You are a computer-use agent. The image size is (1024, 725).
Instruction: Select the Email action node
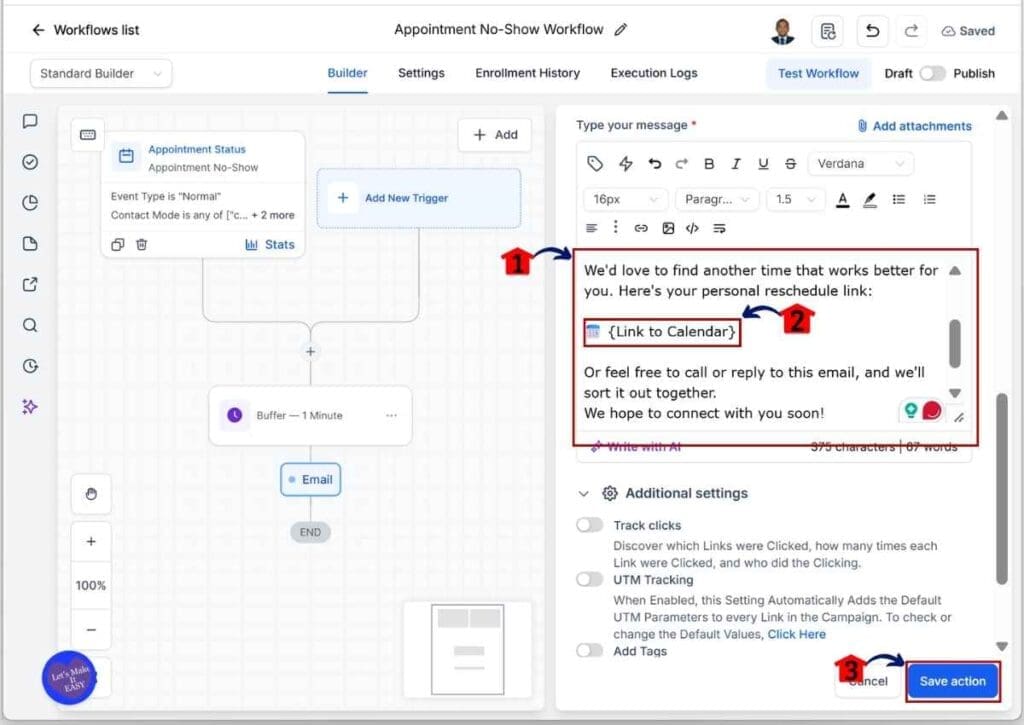311,479
